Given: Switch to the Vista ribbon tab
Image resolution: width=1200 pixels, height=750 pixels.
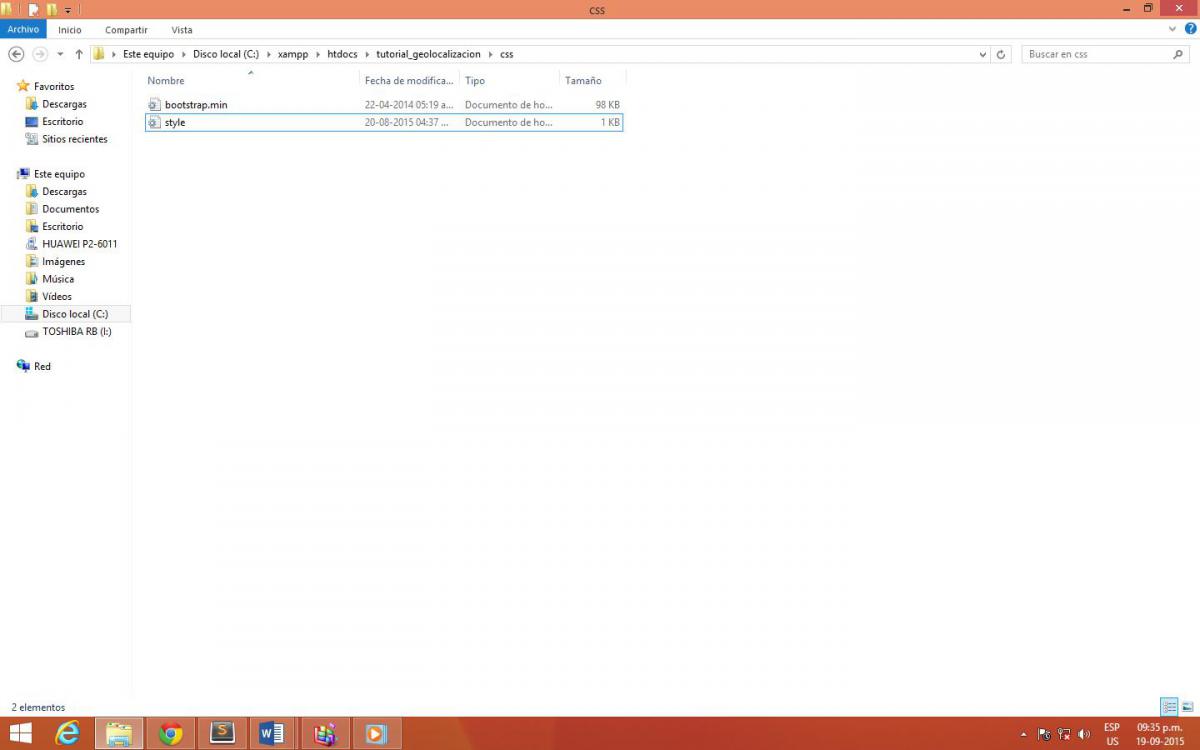Looking at the screenshot, I should [x=182, y=30].
